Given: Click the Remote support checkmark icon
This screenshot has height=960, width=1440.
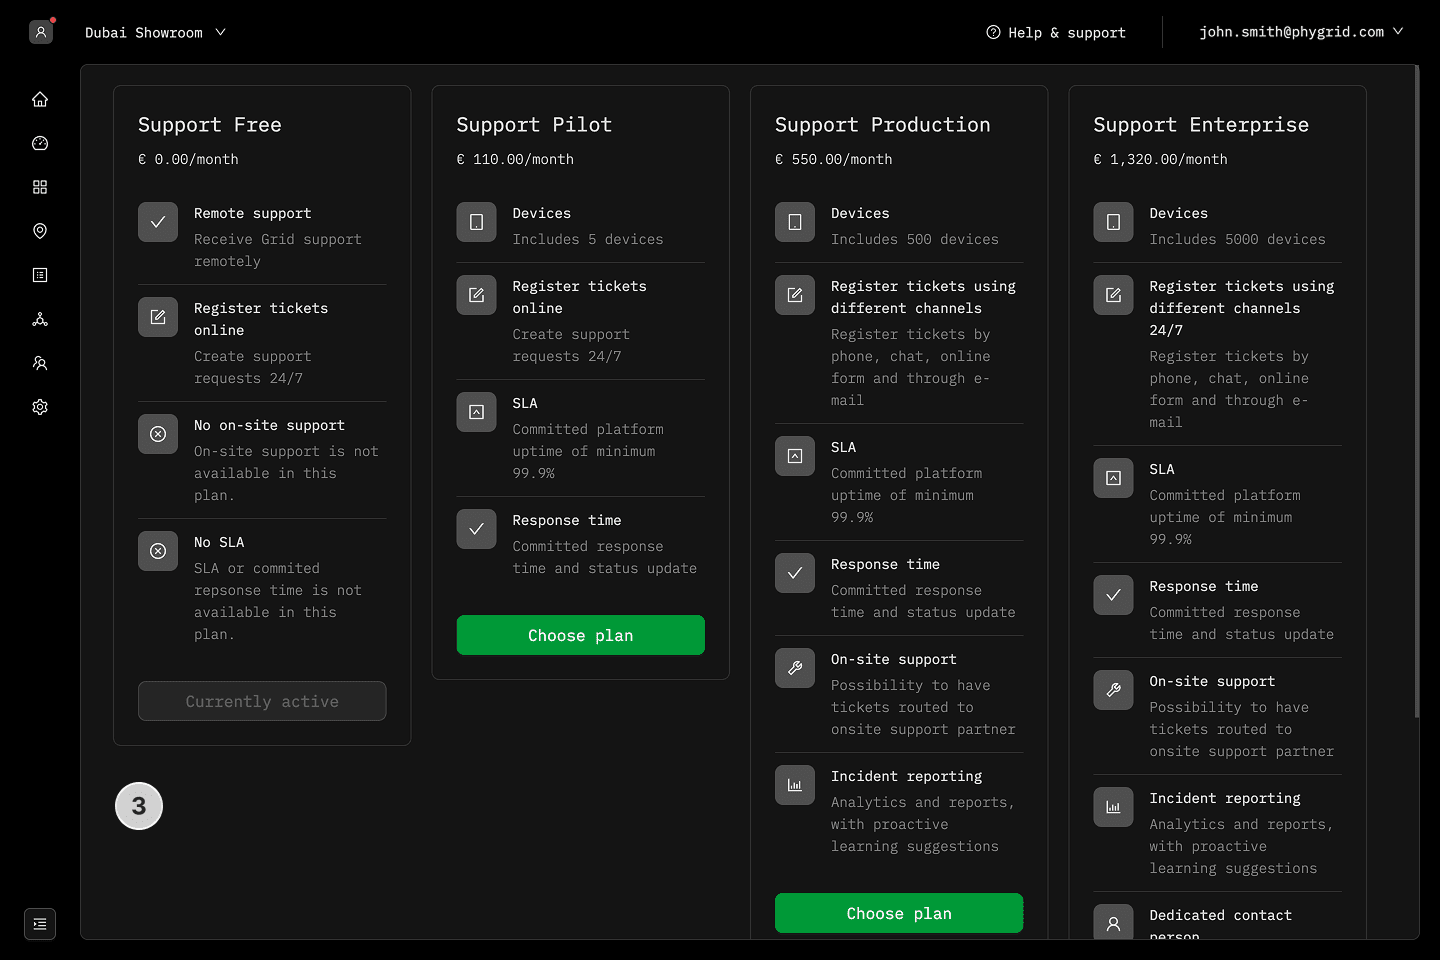Looking at the screenshot, I should click(158, 222).
